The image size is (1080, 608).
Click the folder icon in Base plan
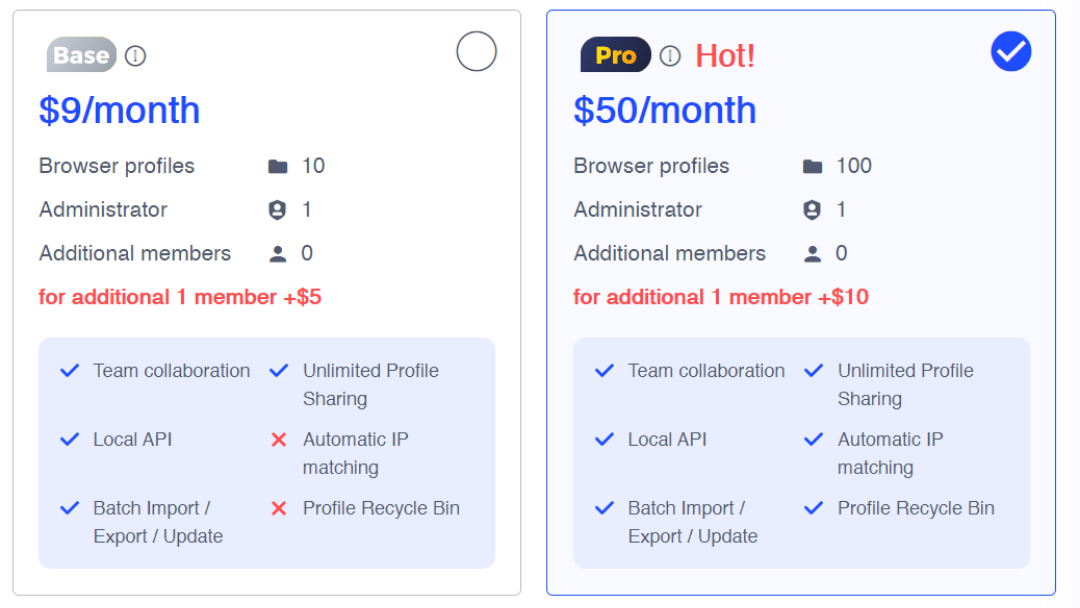click(278, 166)
